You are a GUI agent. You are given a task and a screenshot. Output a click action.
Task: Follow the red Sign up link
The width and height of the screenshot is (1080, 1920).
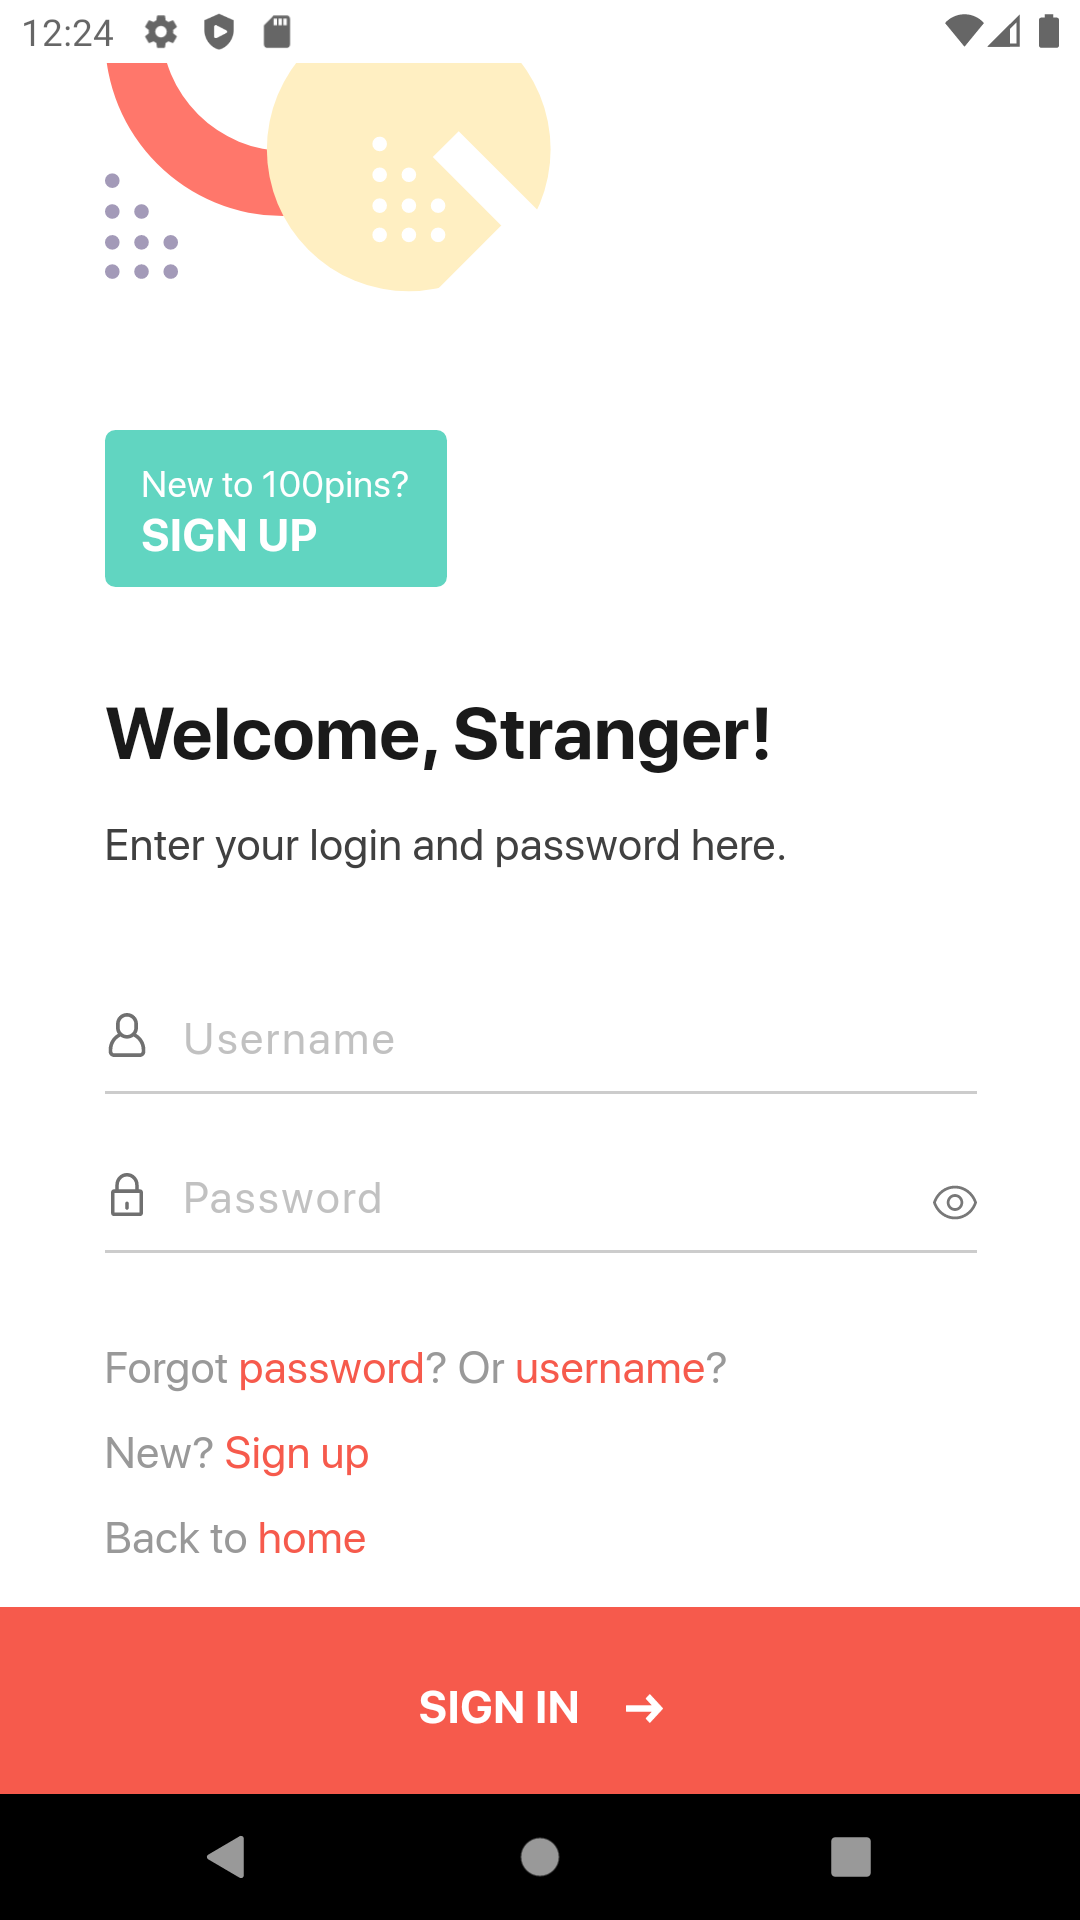pos(297,1453)
